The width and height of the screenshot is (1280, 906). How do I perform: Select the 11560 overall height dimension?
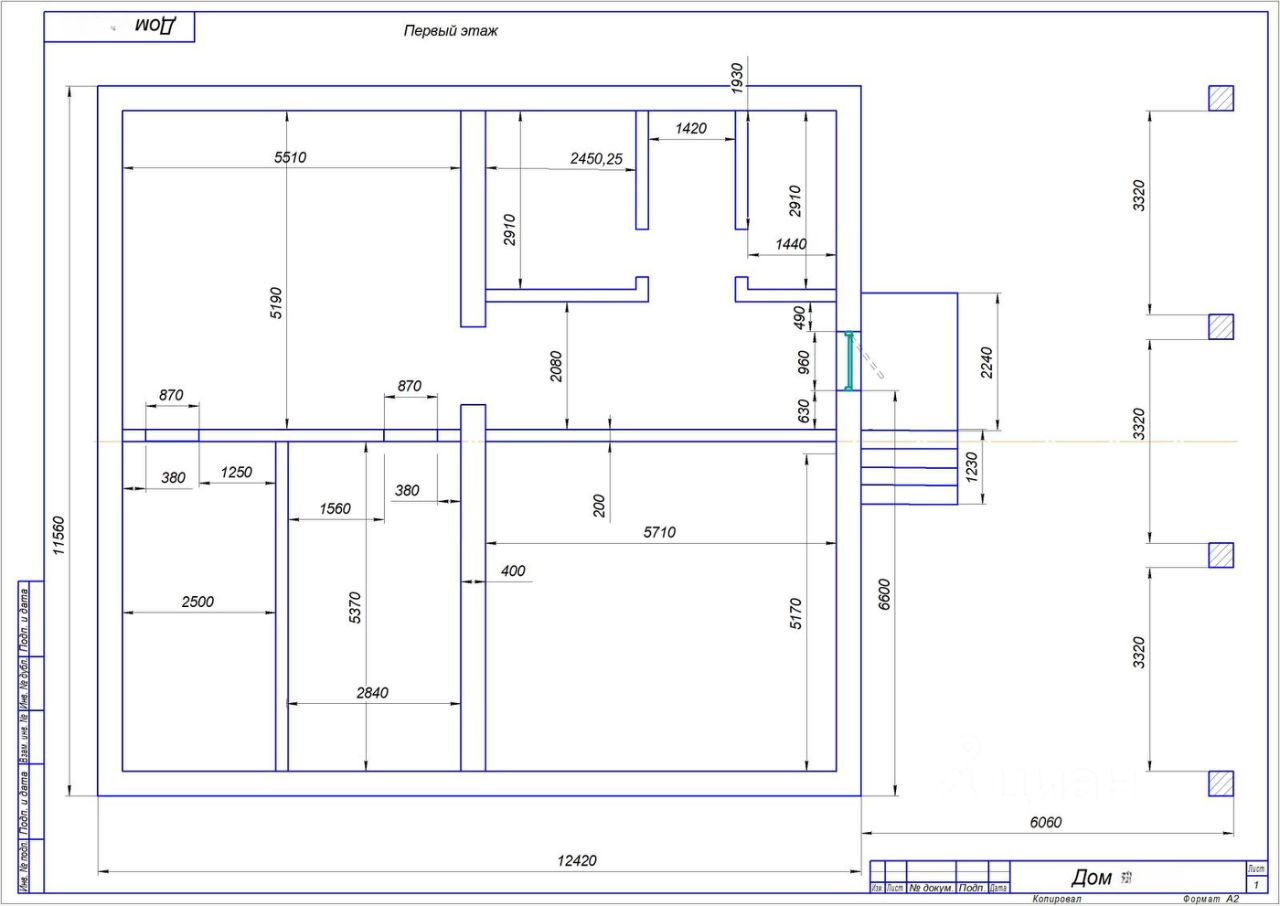click(x=58, y=535)
